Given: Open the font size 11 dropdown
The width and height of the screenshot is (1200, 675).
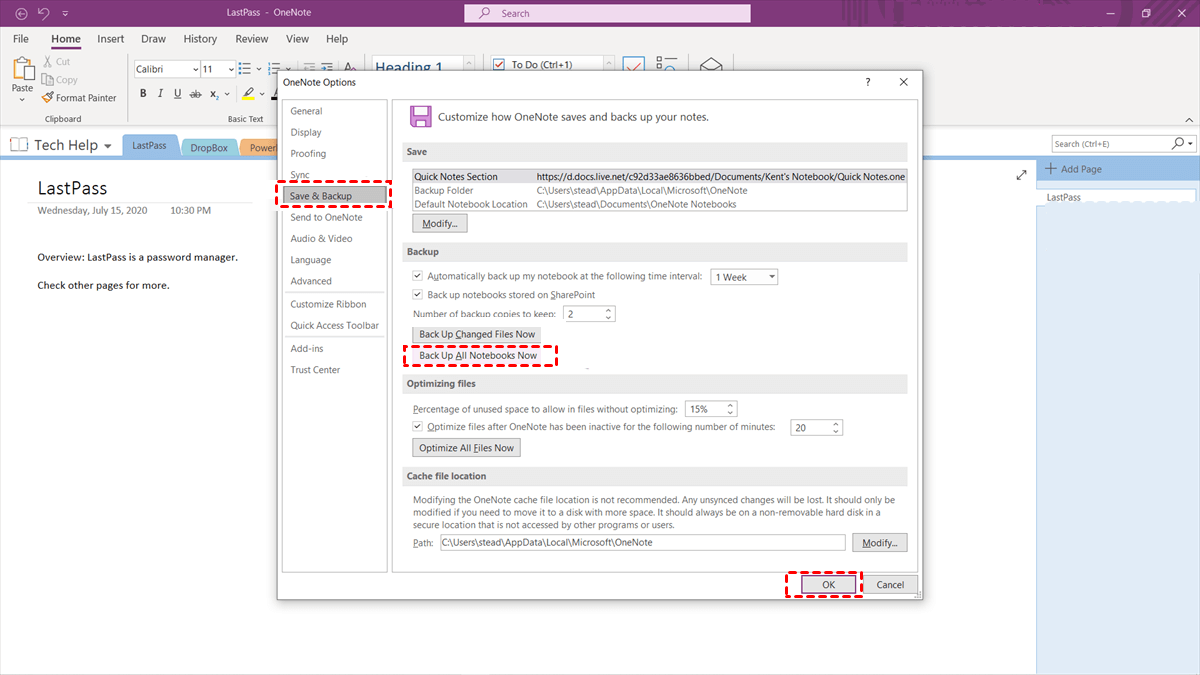Looking at the screenshot, I should coord(231,69).
